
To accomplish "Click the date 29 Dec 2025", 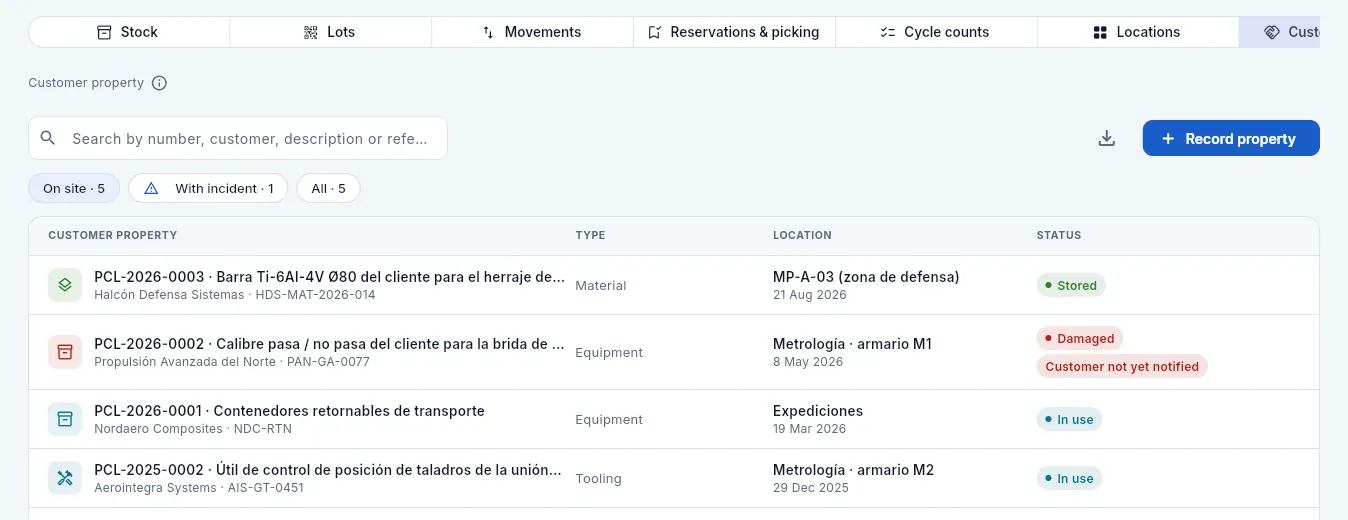I will (811, 488).
